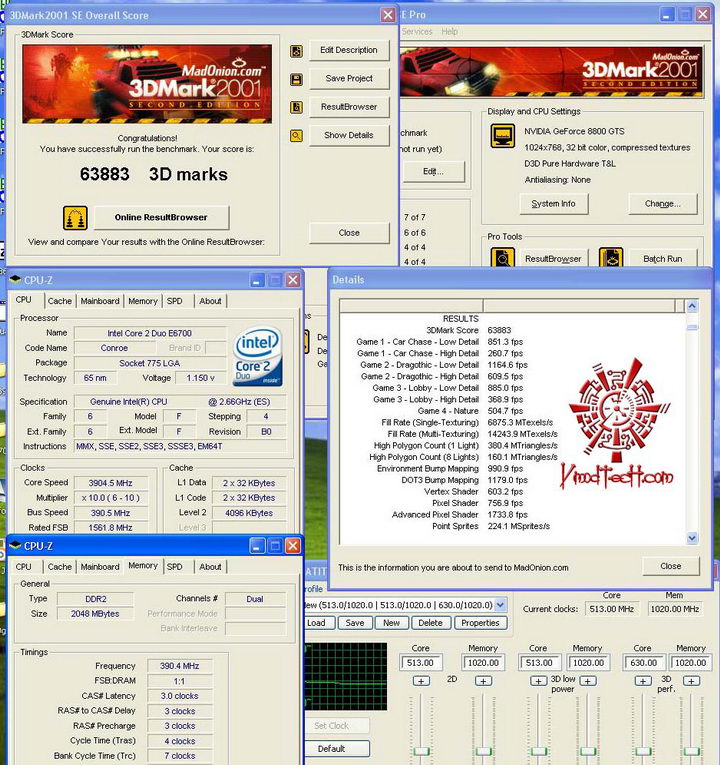Click the ResultBrowser document icon
The image size is (720, 765).
pyautogui.click(x=296, y=107)
